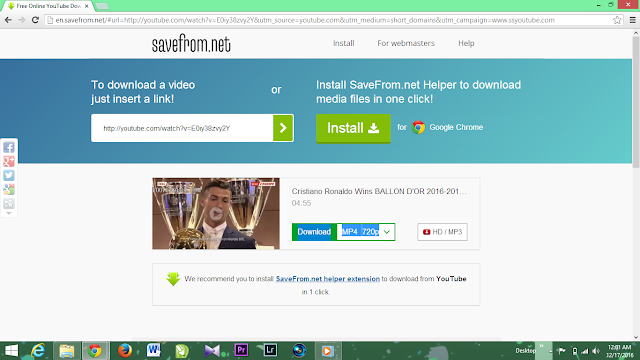Open File Explorer from taskbar
This screenshot has height=360, width=640.
pos(67,351)
